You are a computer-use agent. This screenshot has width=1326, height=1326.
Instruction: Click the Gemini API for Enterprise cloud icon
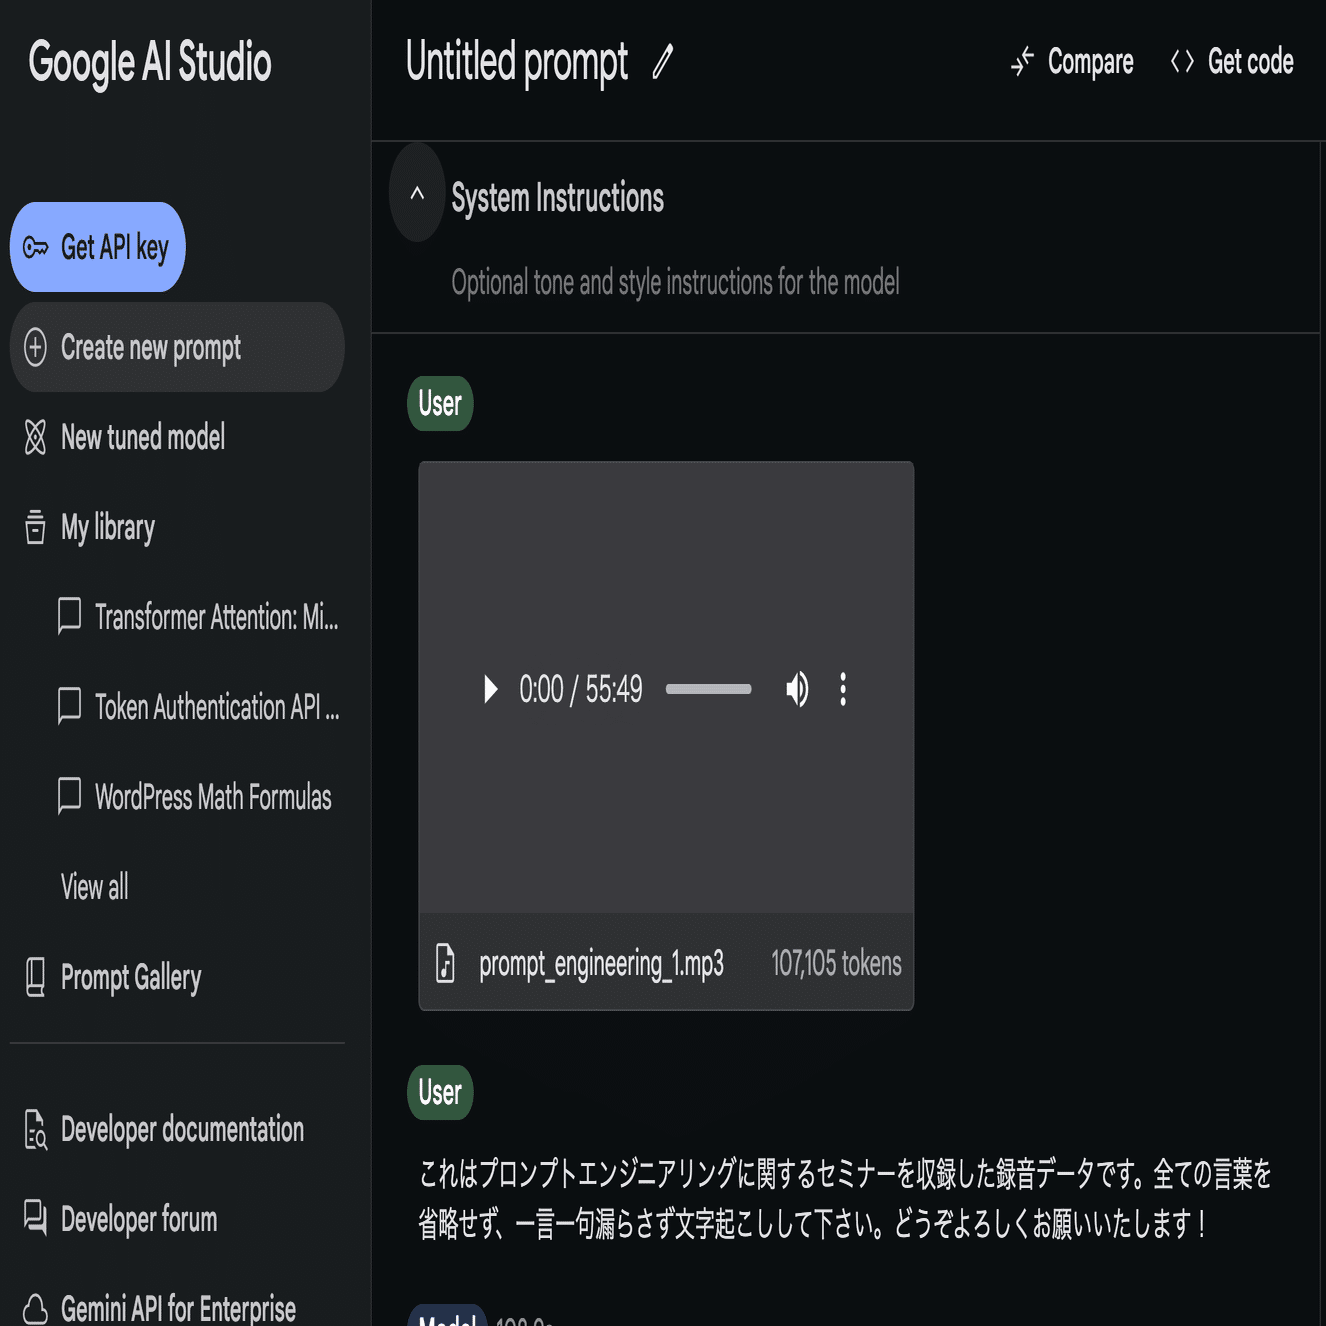coord(35,1309)
